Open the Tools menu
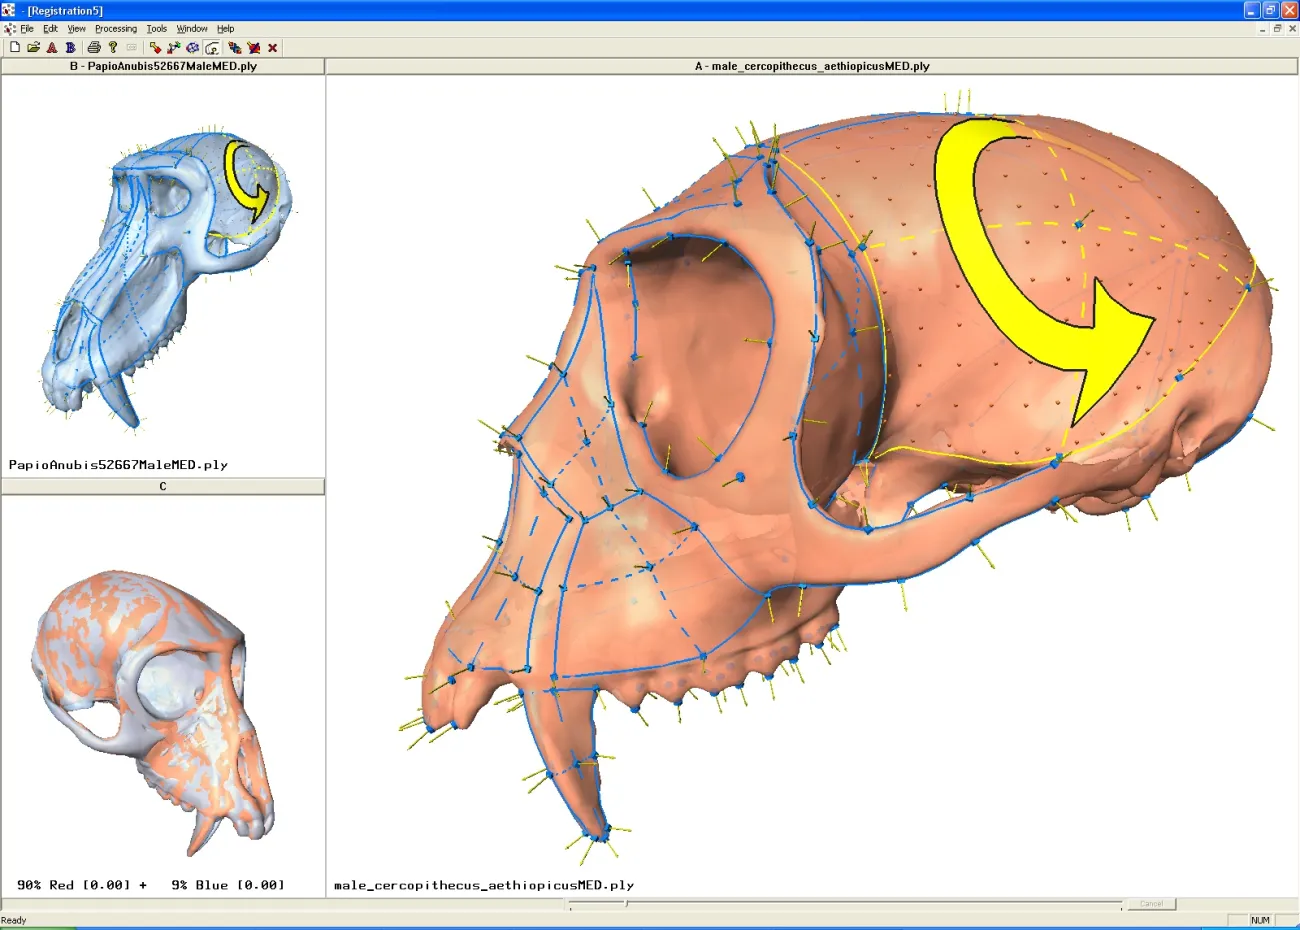Screen dimensions: 1300x930 (157, 29)
